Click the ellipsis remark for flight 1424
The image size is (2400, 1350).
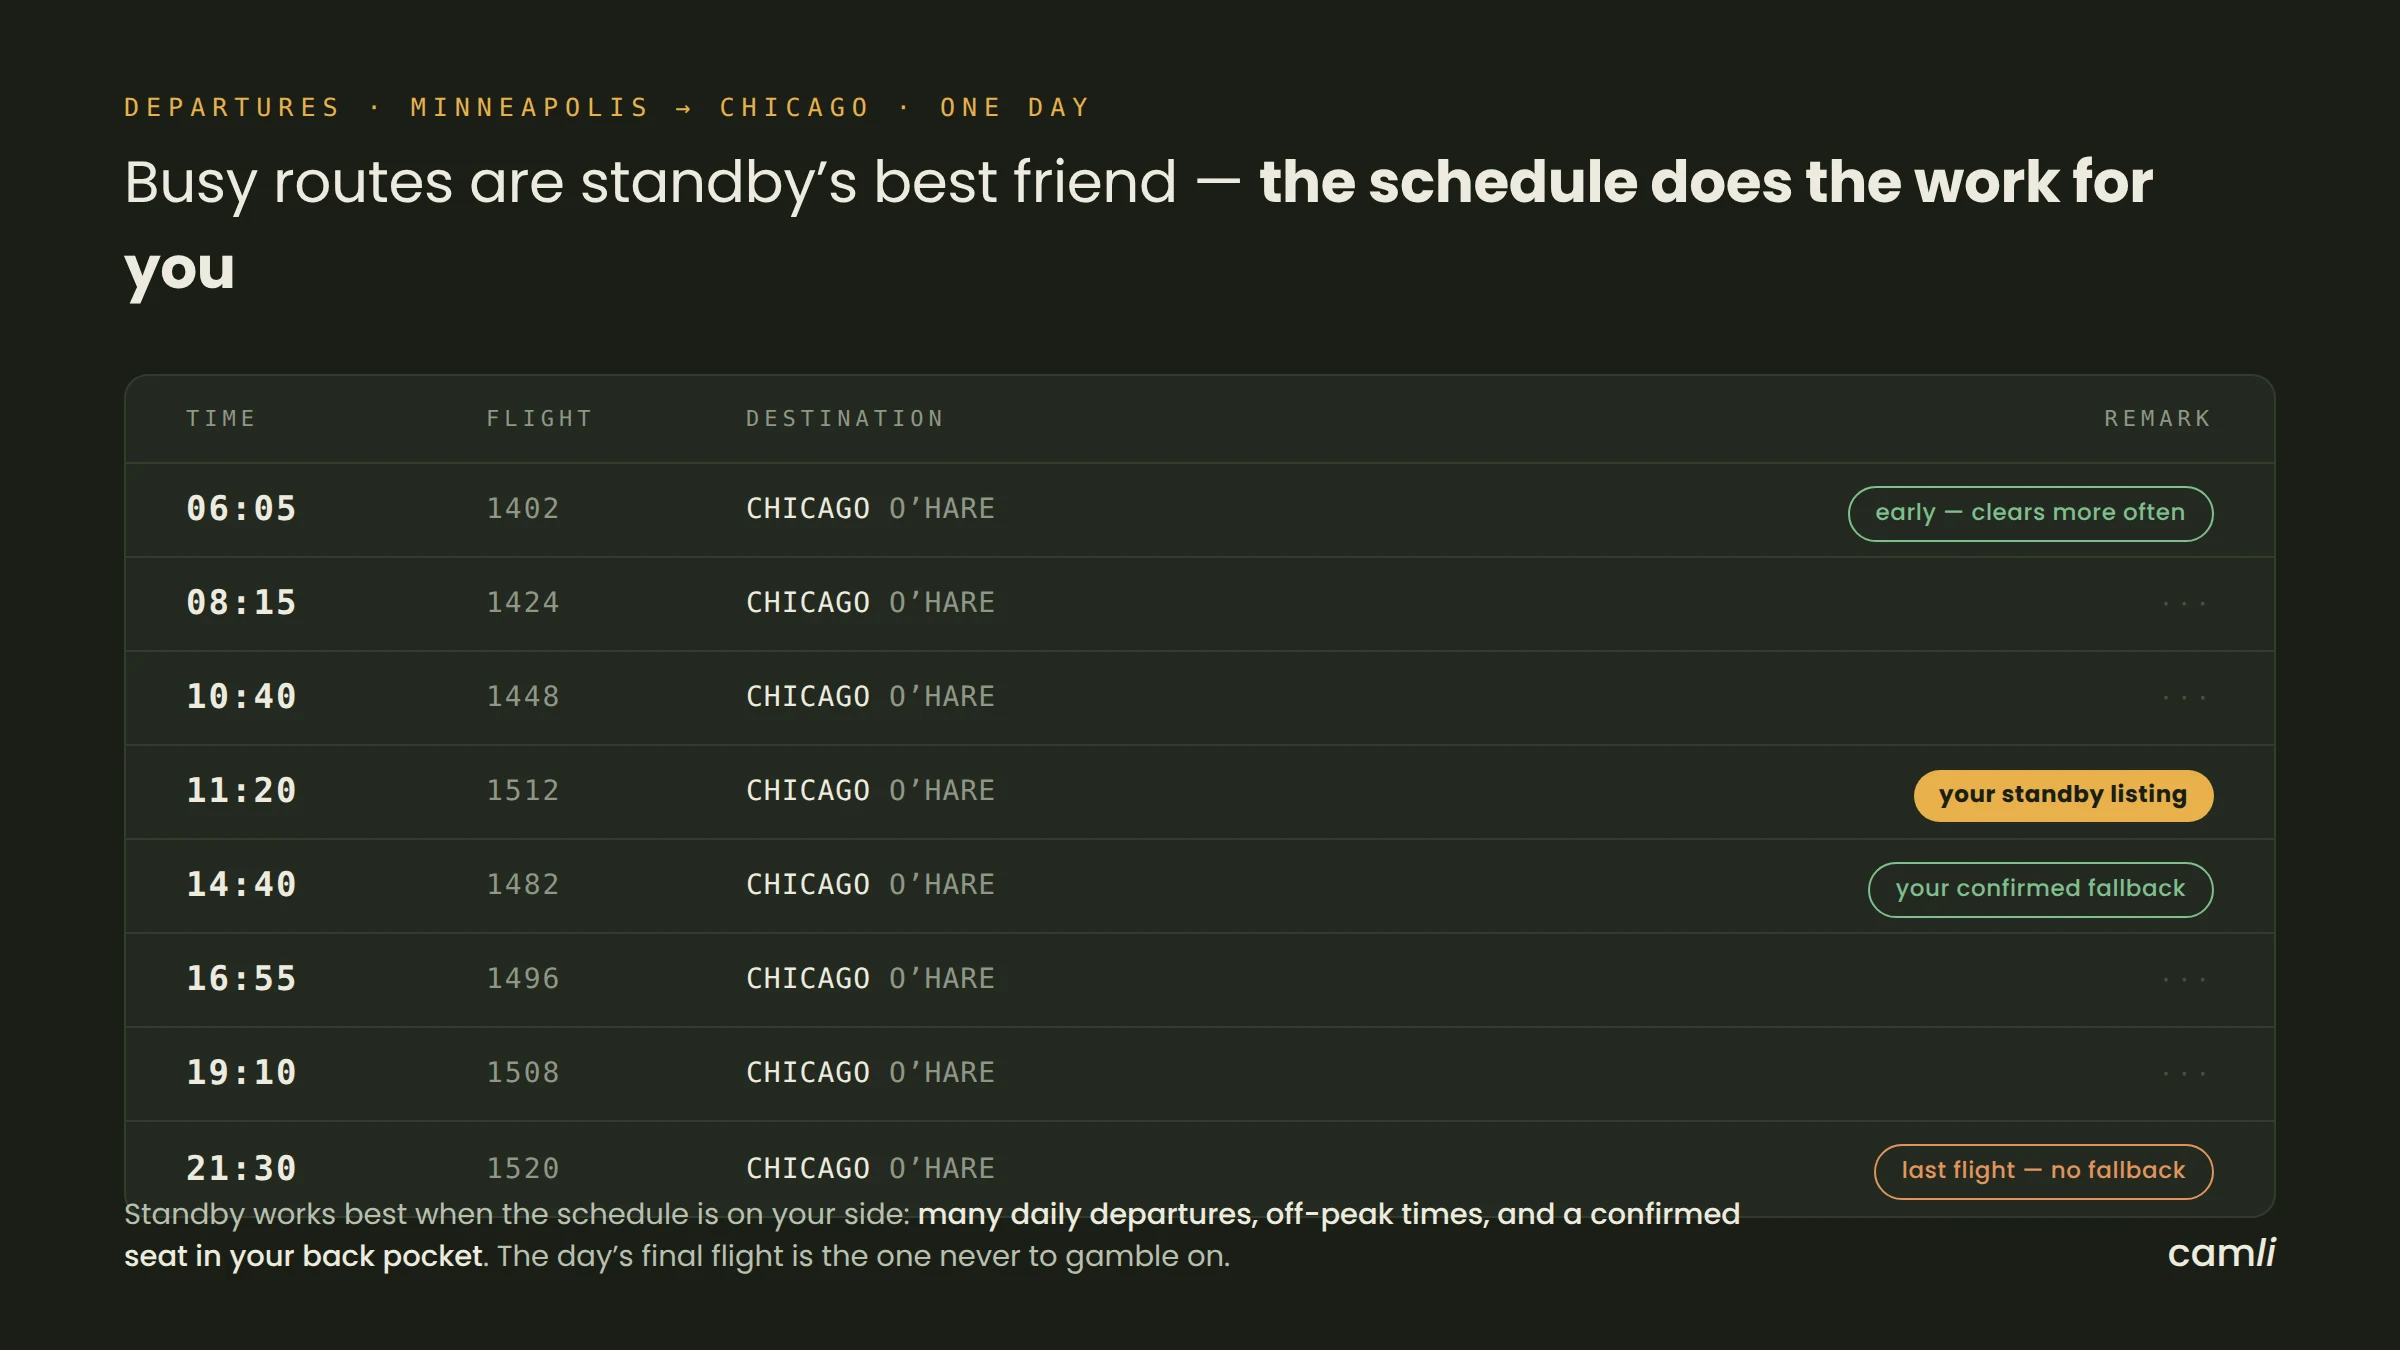[x=2185, y=604]
